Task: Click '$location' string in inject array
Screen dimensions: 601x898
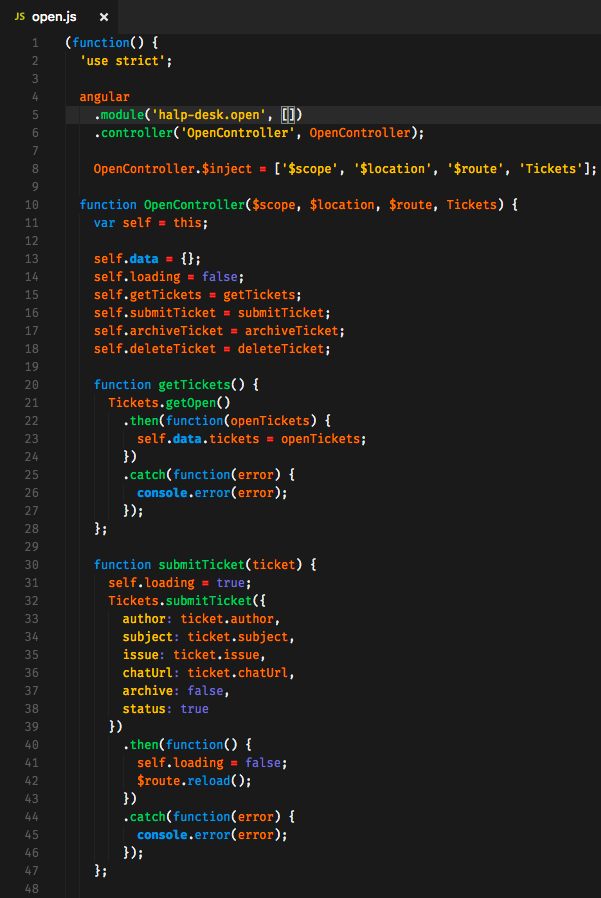Action: [392, 169]
